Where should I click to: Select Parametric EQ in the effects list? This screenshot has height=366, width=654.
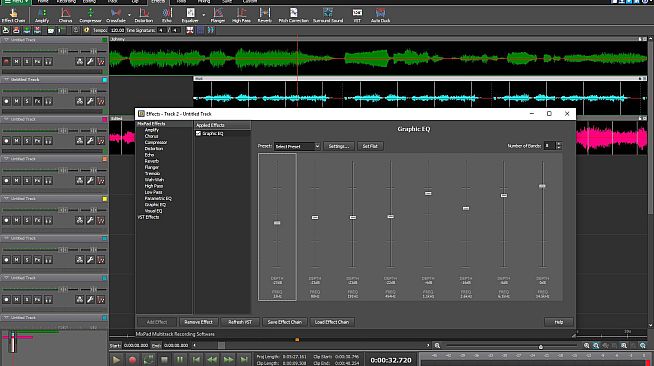(x=158, y=198)
